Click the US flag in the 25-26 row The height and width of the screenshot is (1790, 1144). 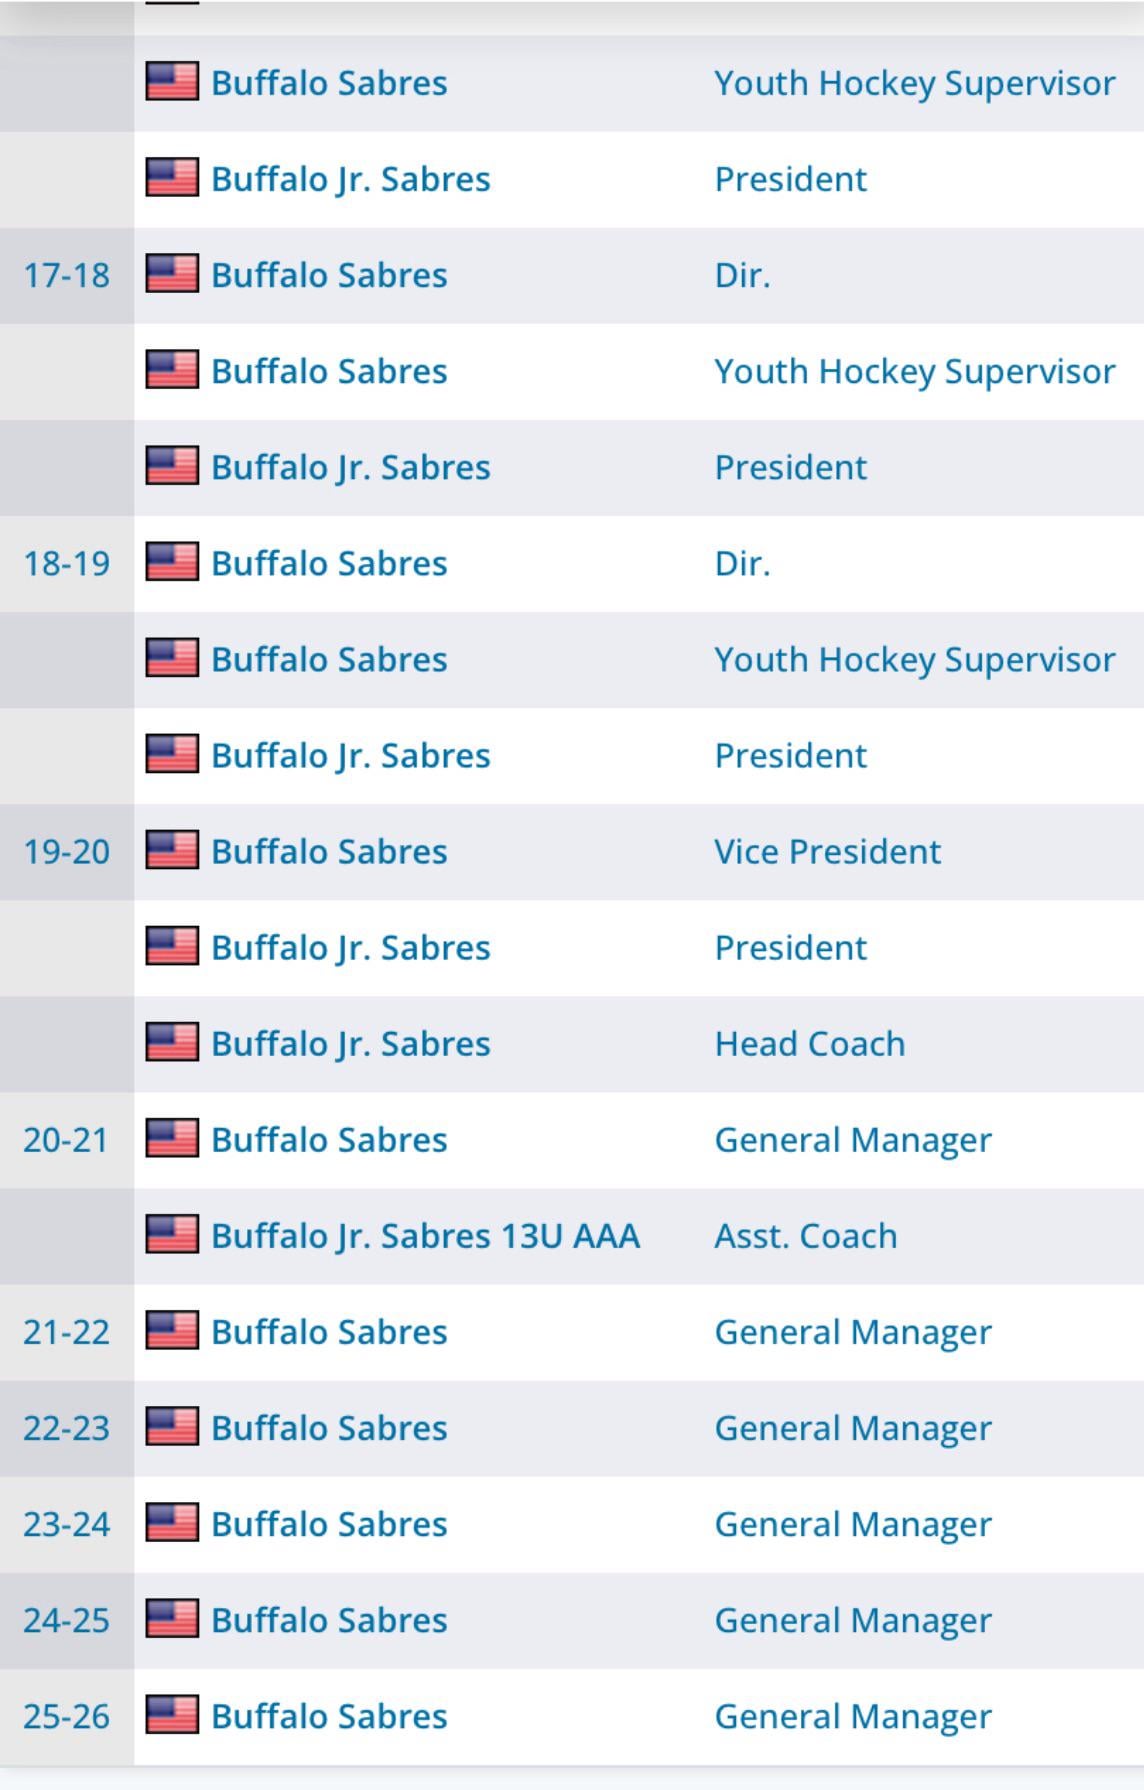172,1715
